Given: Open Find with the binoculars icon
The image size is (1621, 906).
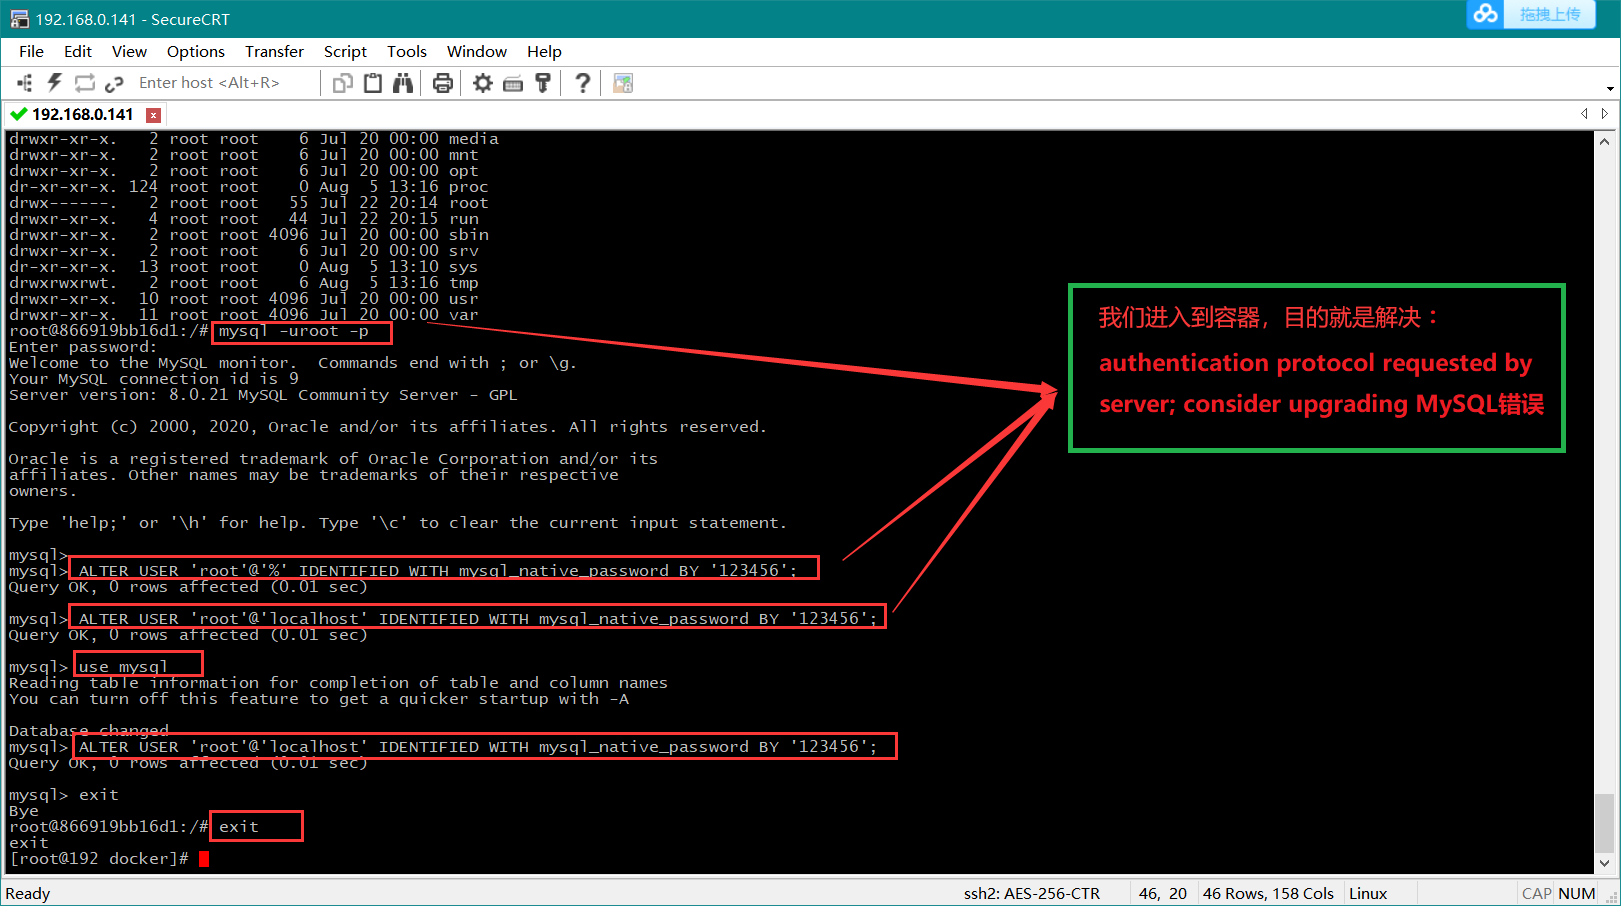Looking at the screenshot, I should click(x=403, y=83).
